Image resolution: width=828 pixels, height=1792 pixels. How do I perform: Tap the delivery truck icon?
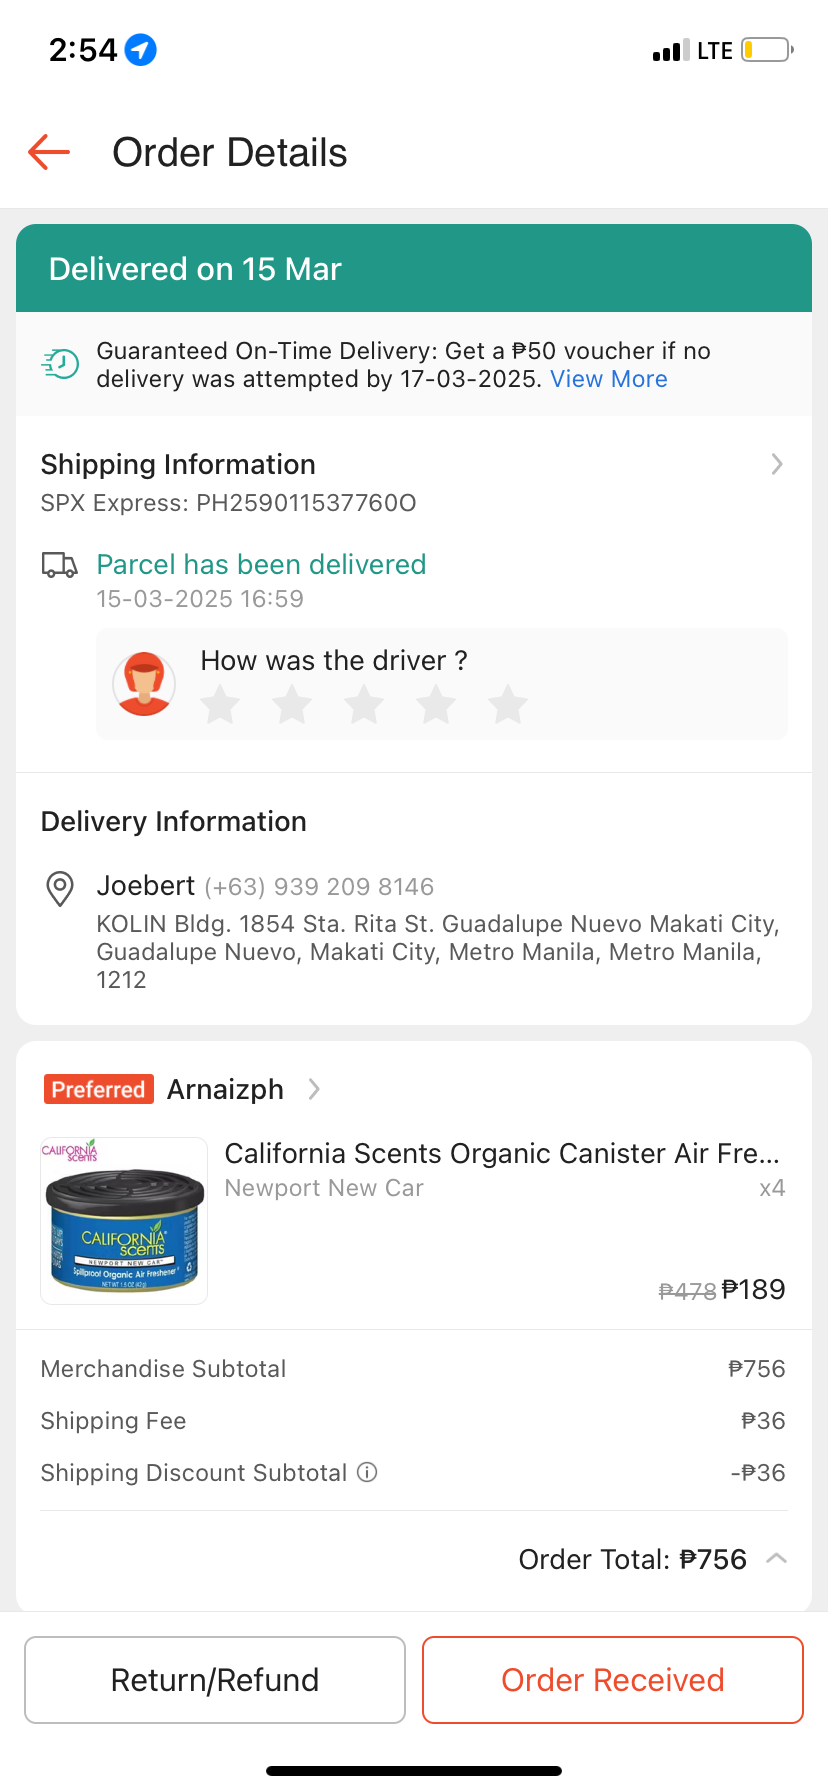point(59,566)
